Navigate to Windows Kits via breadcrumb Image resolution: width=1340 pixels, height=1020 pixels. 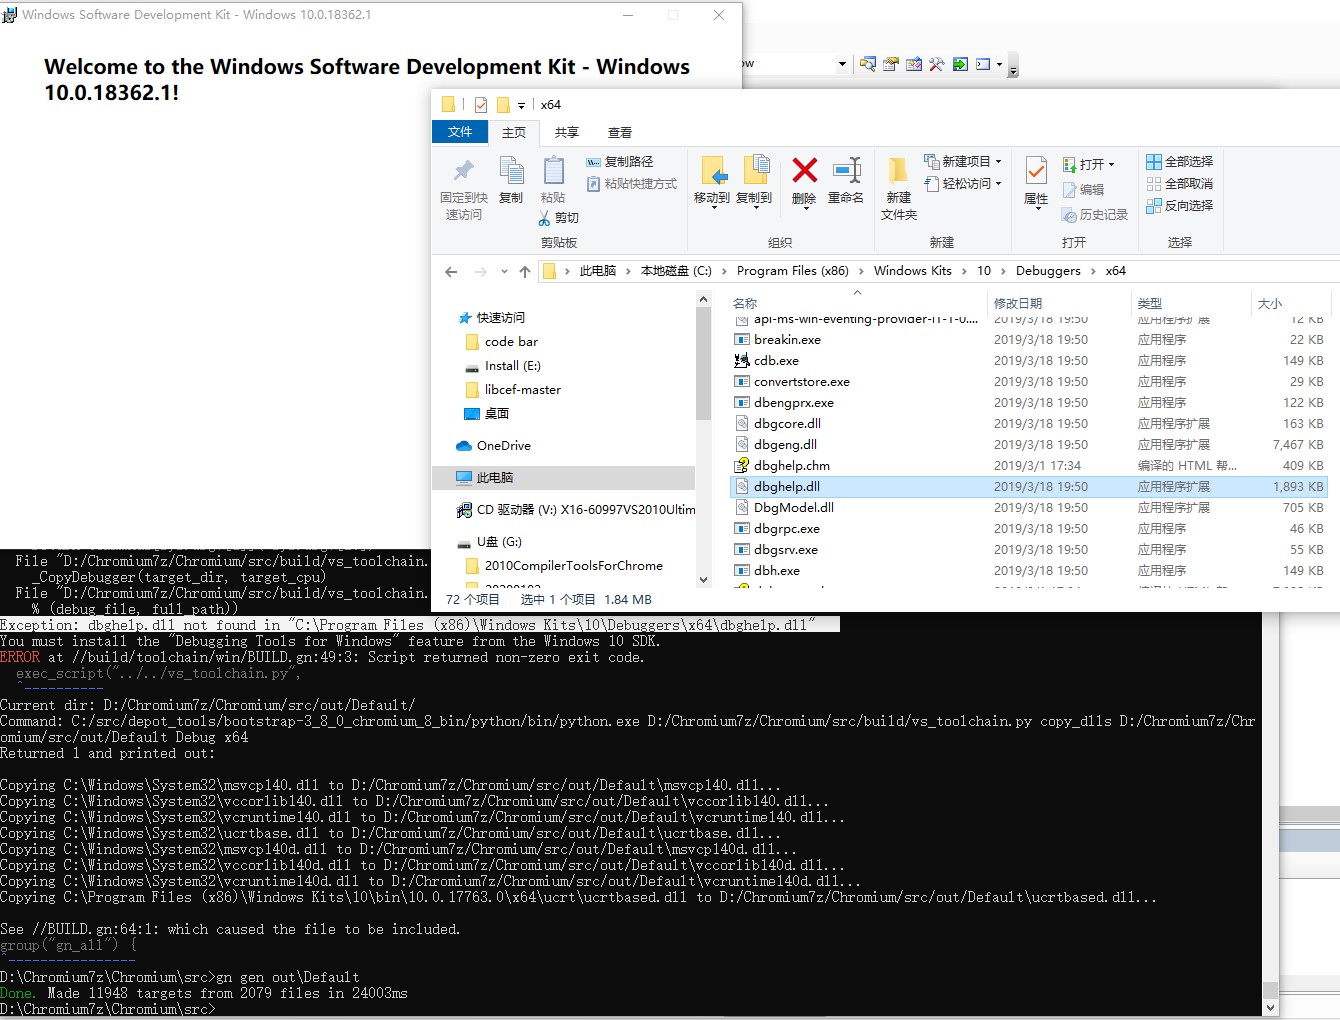912,271
